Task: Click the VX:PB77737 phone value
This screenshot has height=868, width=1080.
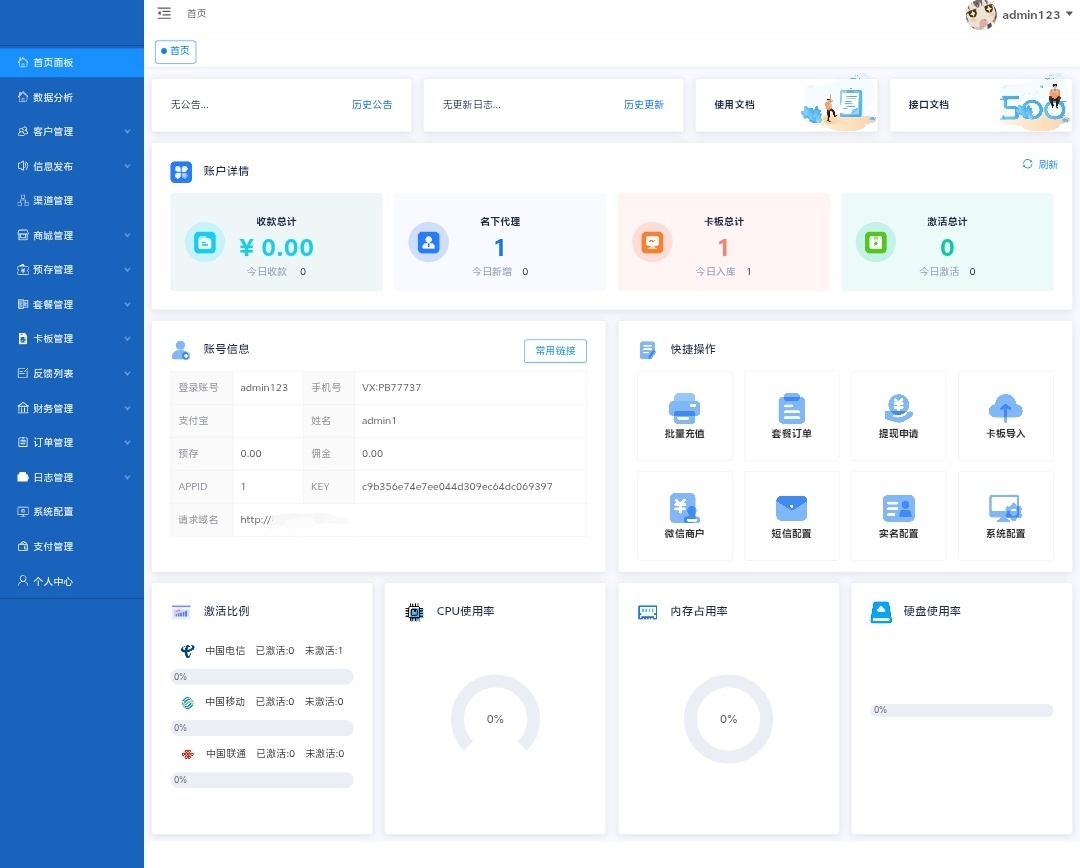Action: [x=391, y=387]
